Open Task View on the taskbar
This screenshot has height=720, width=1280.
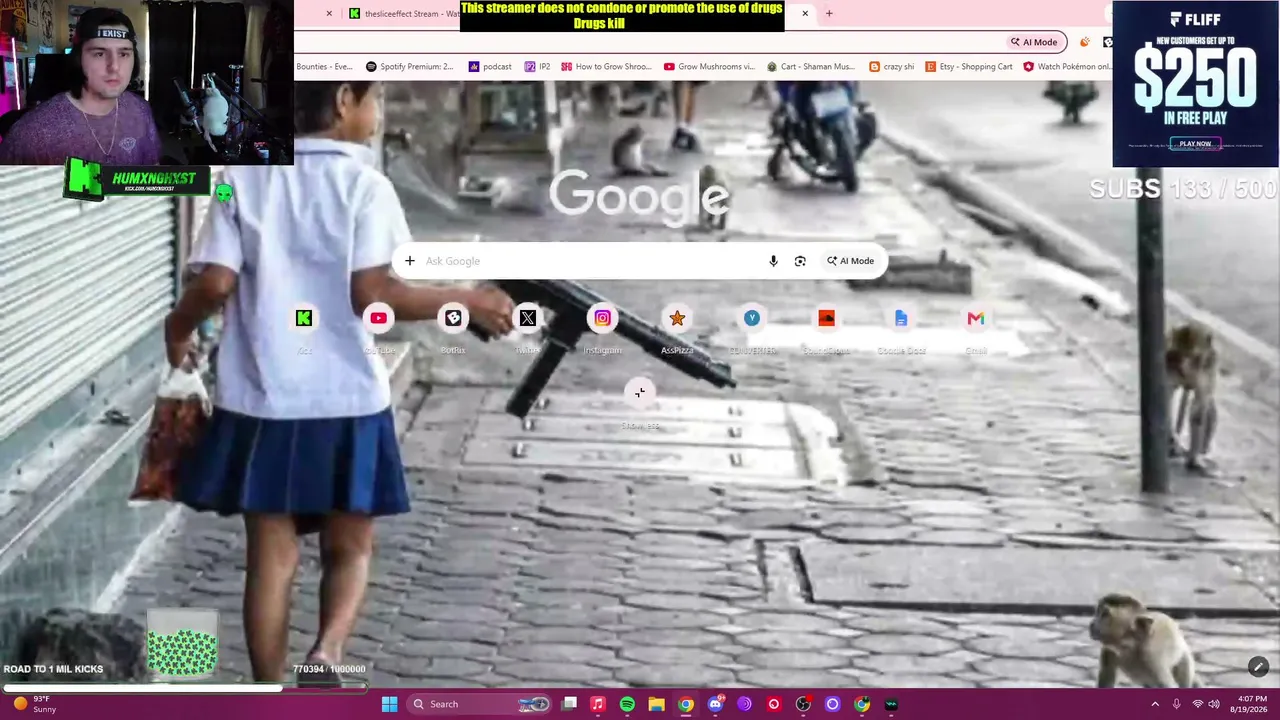pos(569,704)
